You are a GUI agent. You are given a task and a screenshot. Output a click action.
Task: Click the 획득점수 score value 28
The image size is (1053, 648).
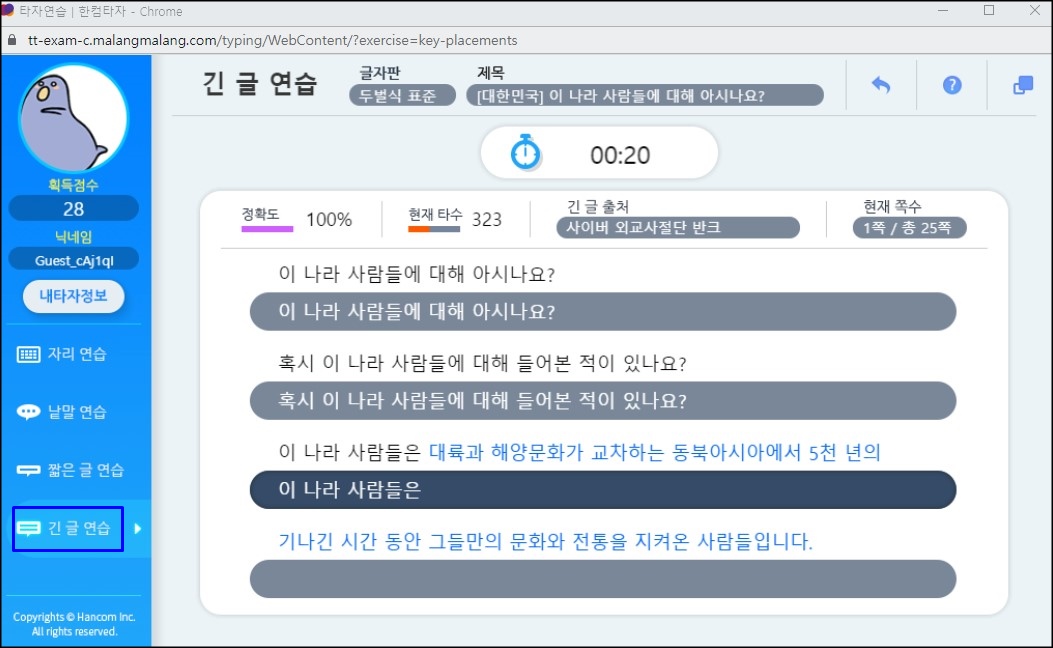73,209
